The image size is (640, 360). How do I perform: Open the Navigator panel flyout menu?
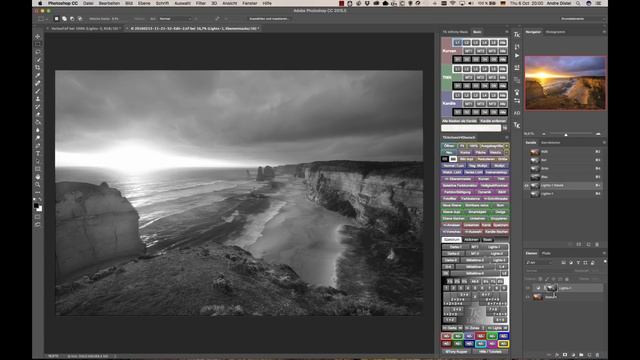pyautogui.click(x=604, y=32)
